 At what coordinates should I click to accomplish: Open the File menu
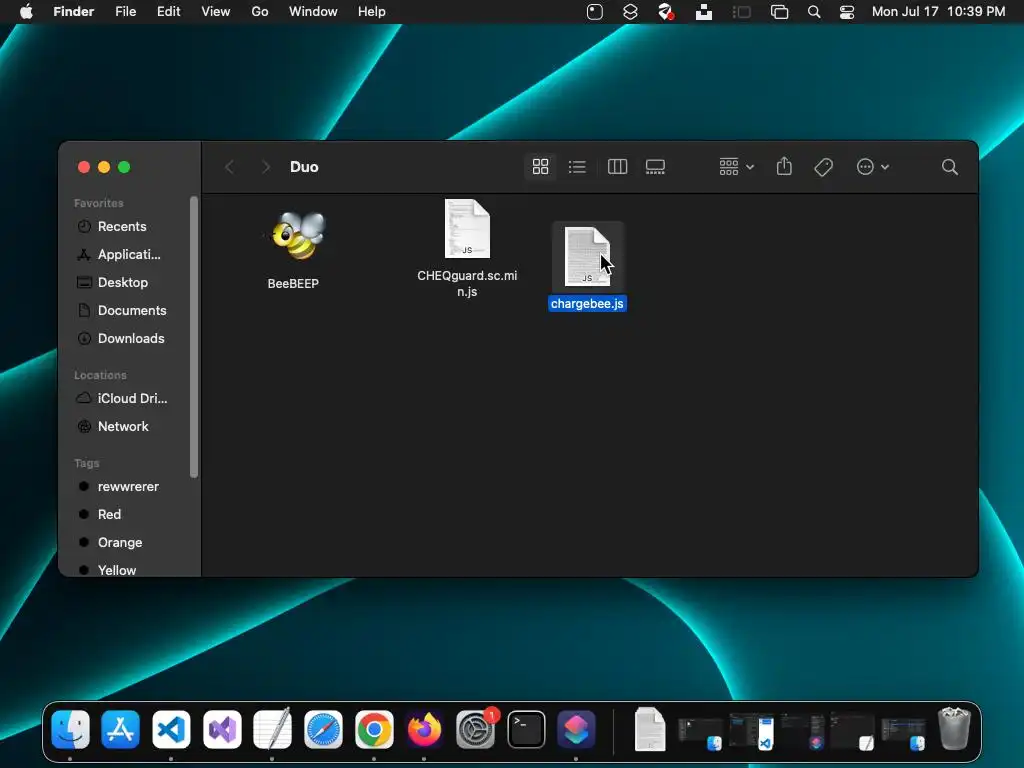pyautogui.click(x=125, y=12)
